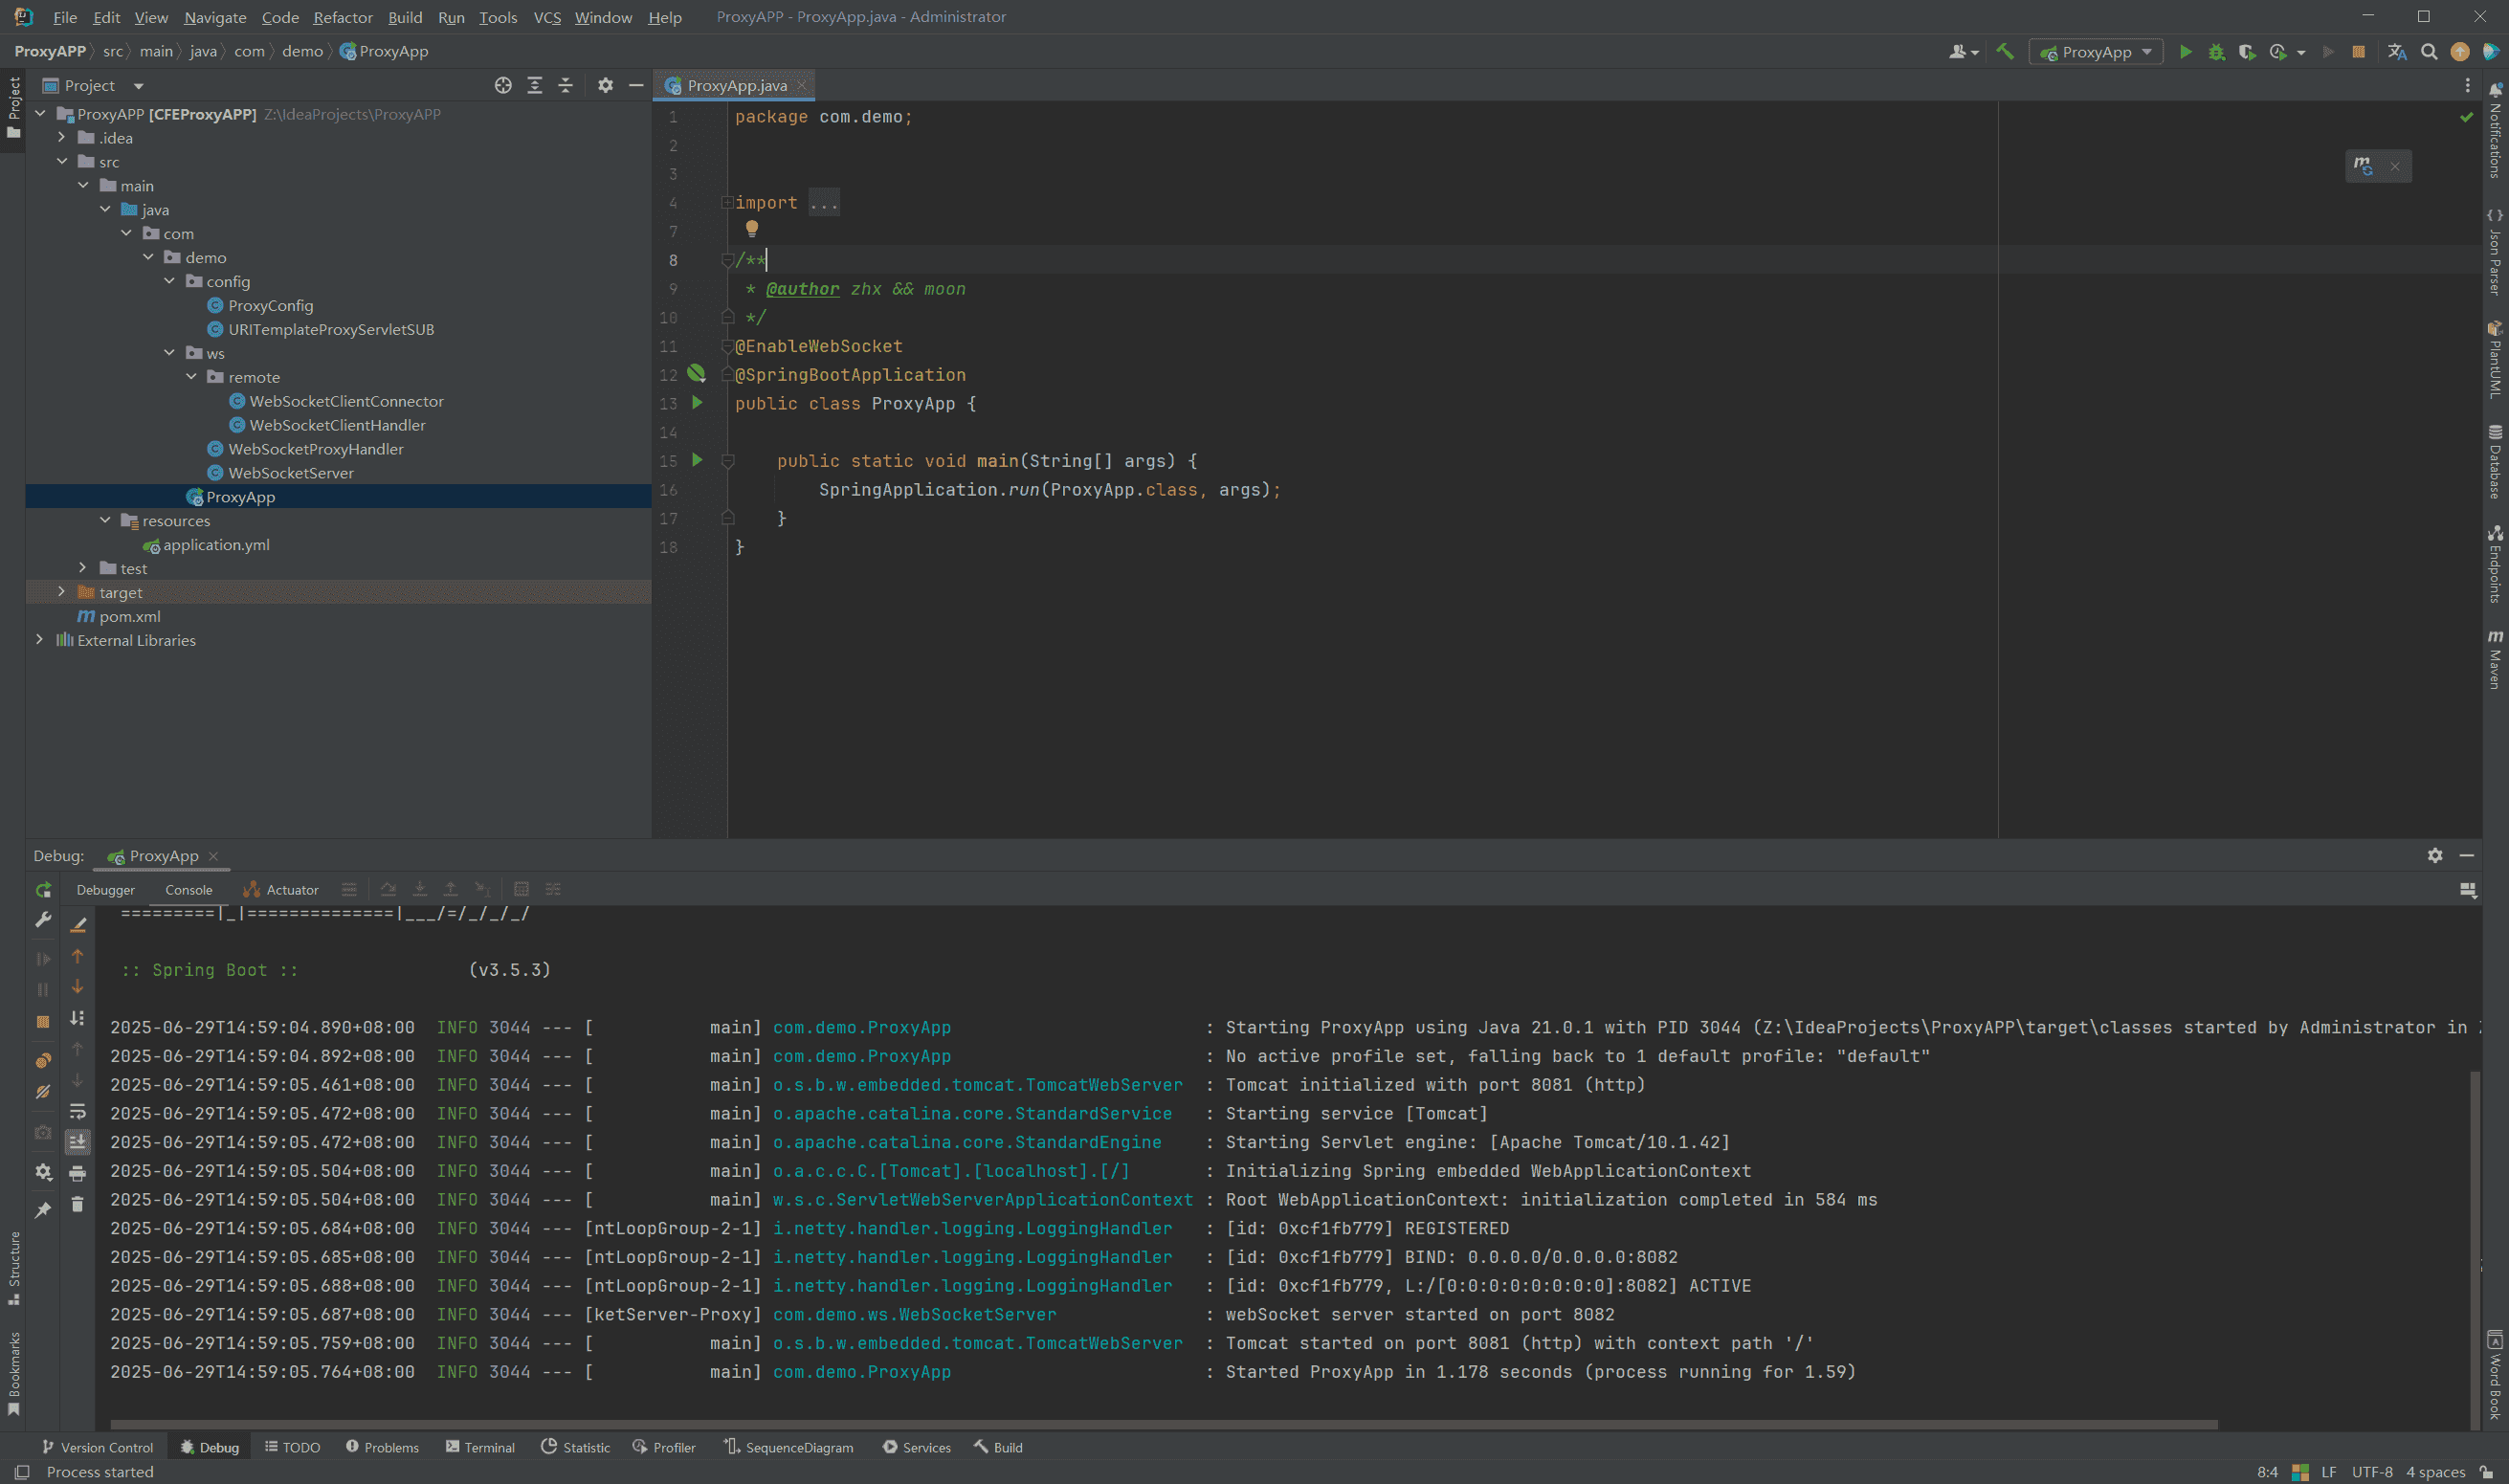
Task: Toggle Soft-Wrap in the console
Action: pyautogui.click(x=77, y=1112)
